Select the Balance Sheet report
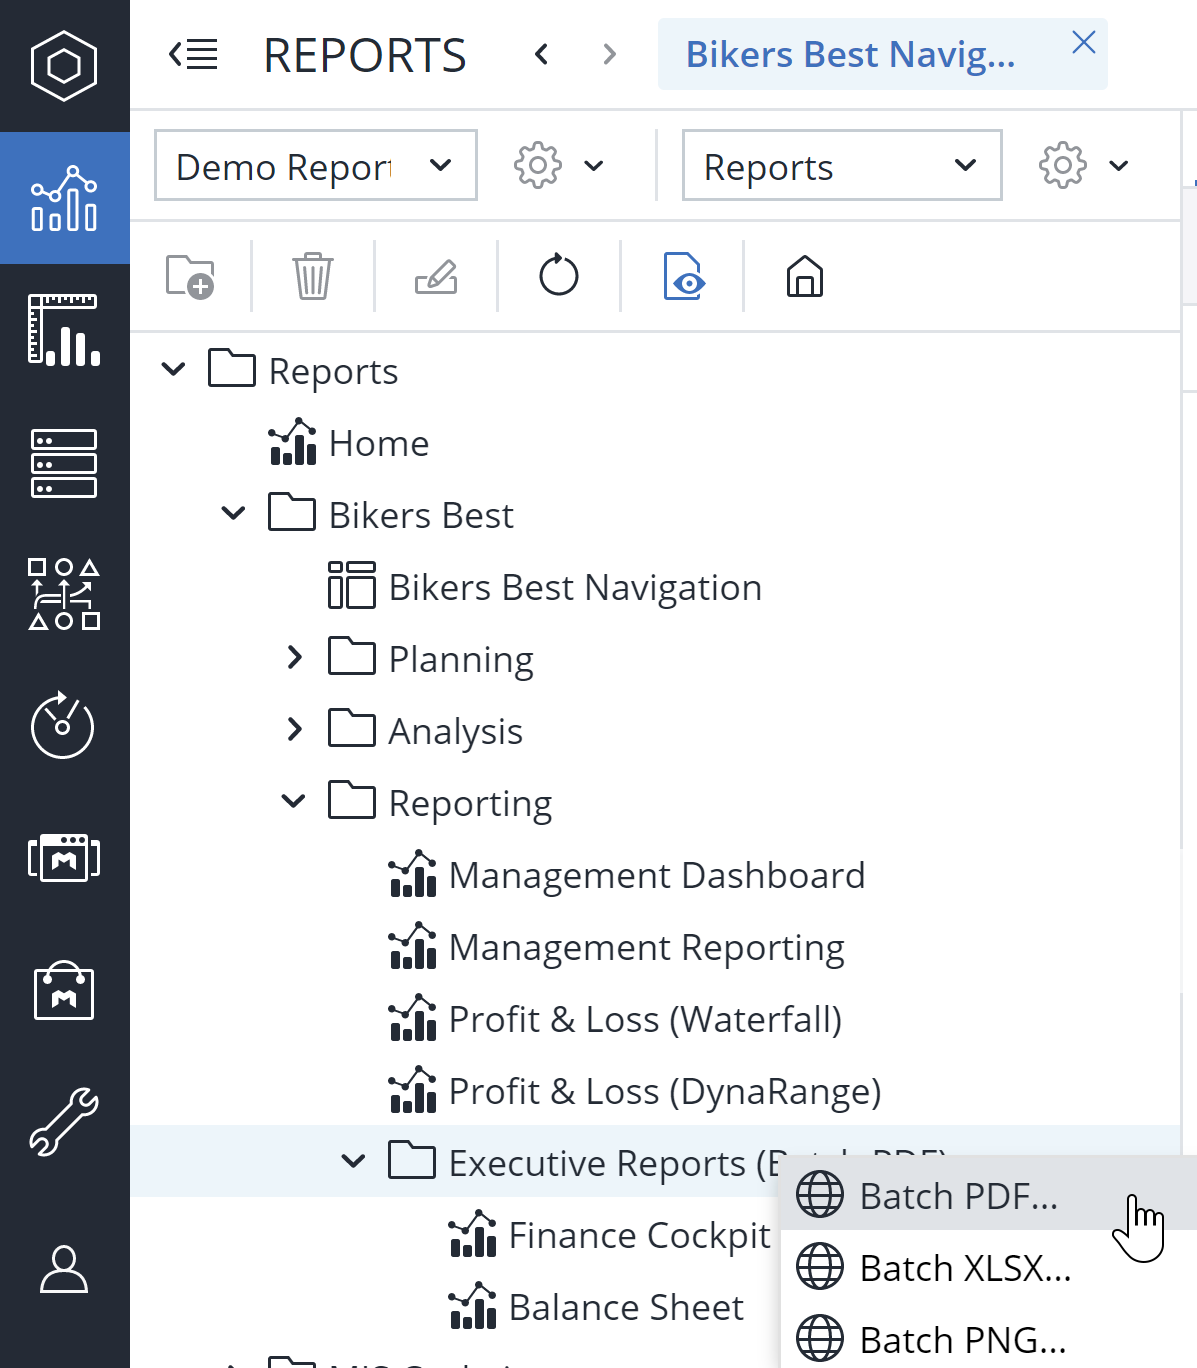Image resolution: width=1197 pixels, height=1368 pixels. (626, 1306)
